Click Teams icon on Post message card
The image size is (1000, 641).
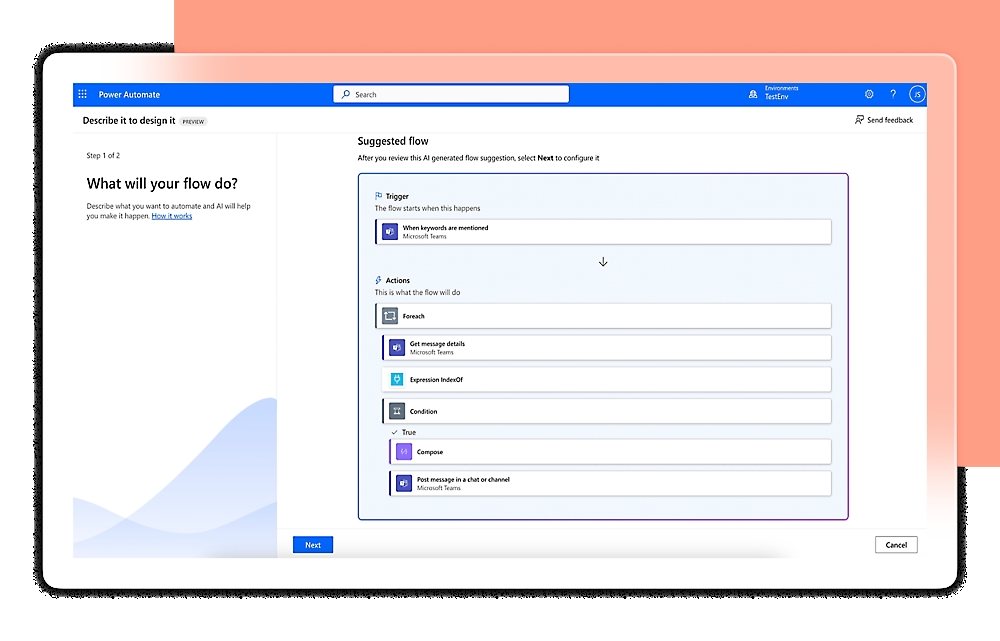click(404, 483)
